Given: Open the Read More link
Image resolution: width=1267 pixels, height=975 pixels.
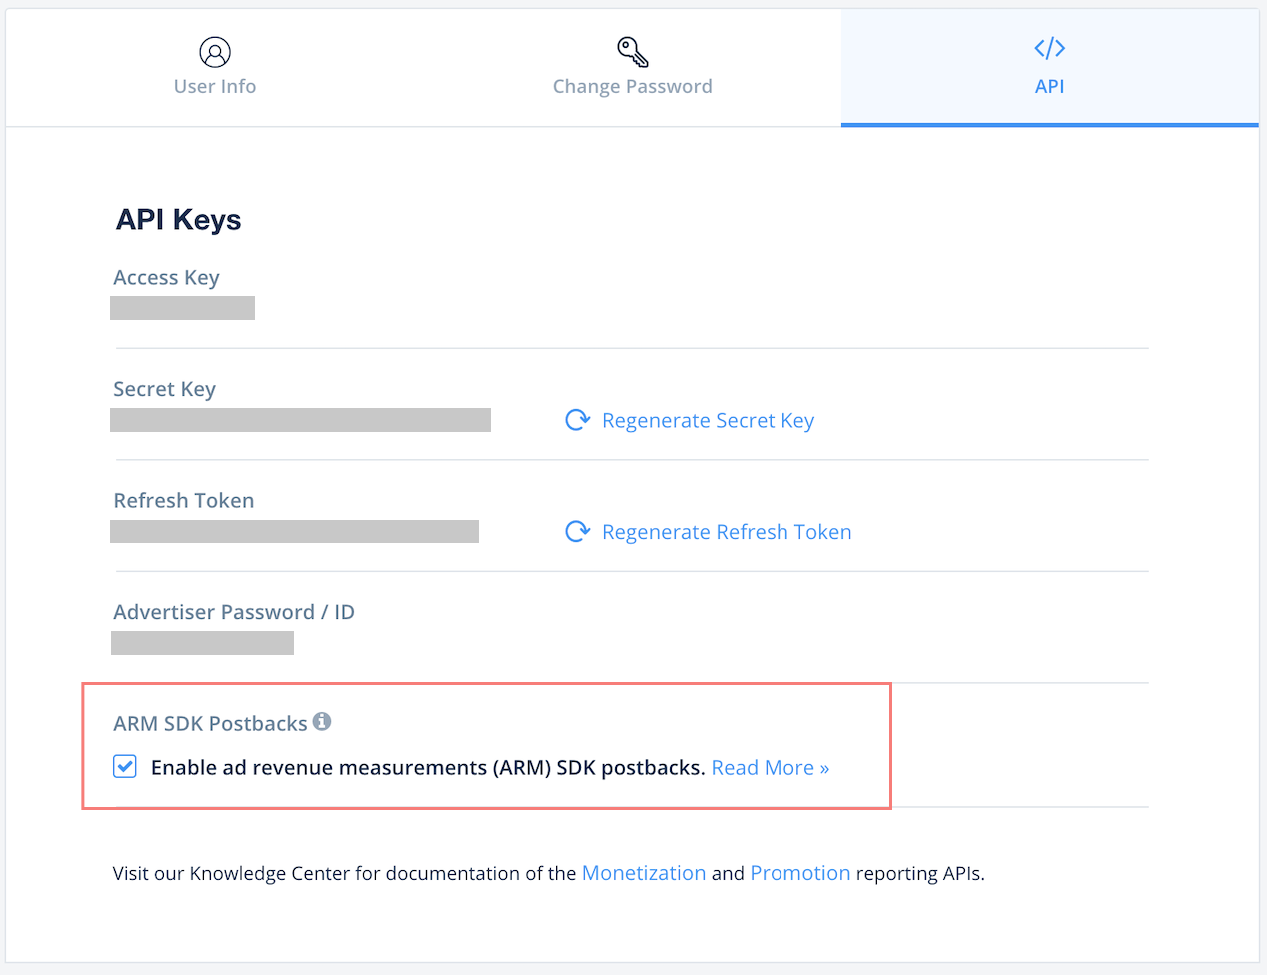Looking at the screenshot, I should point(770,768).
